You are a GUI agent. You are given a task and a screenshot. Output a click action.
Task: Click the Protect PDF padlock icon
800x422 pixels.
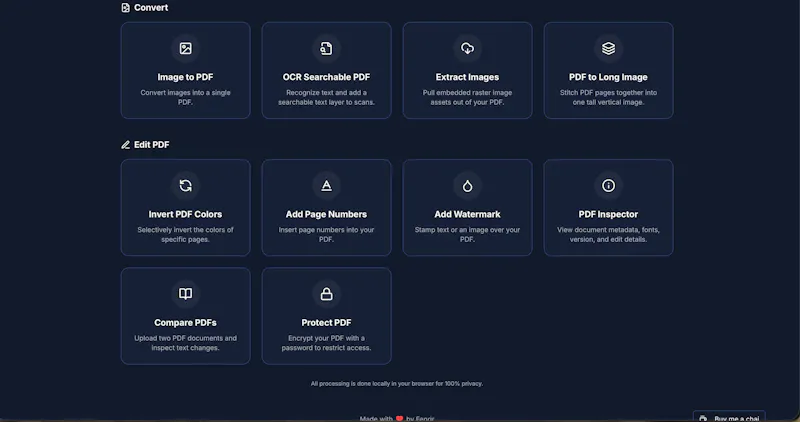(326, 294)
